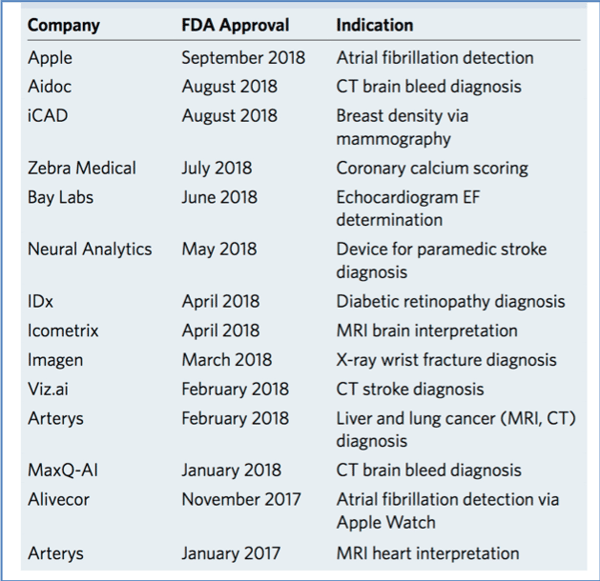
Task: Click the Aidoc company name
Action: pos(49,86)
